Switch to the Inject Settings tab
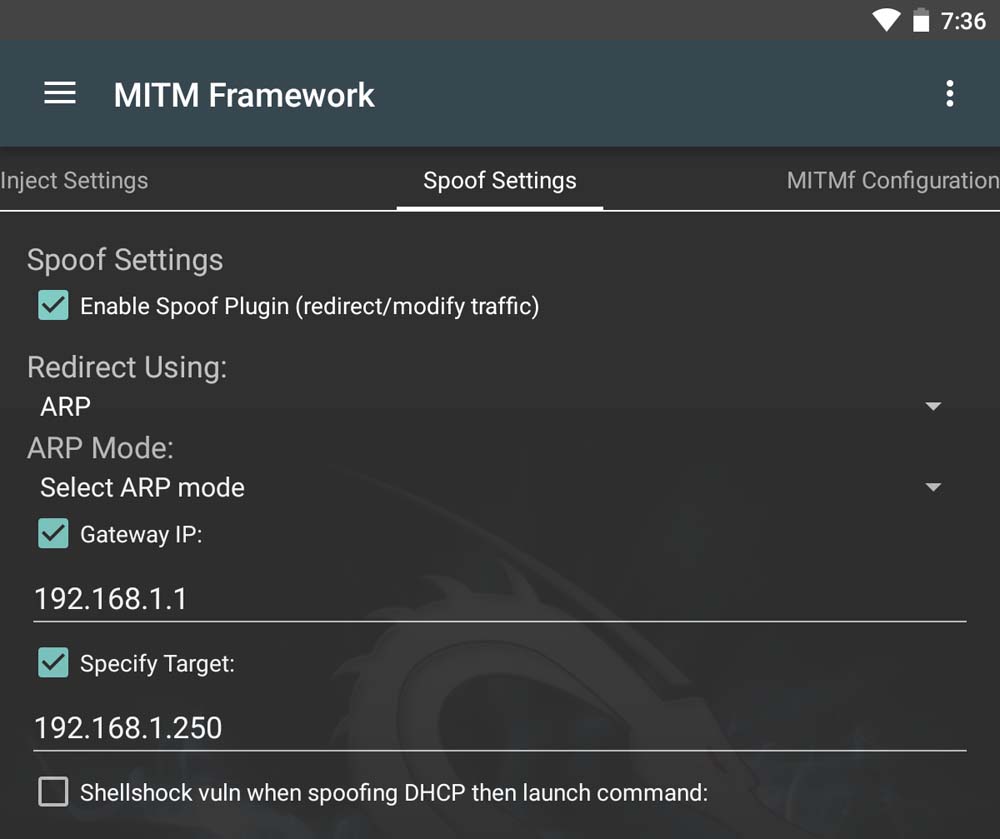The width and height of the screenshot is (1000, 839). (74, 181)
